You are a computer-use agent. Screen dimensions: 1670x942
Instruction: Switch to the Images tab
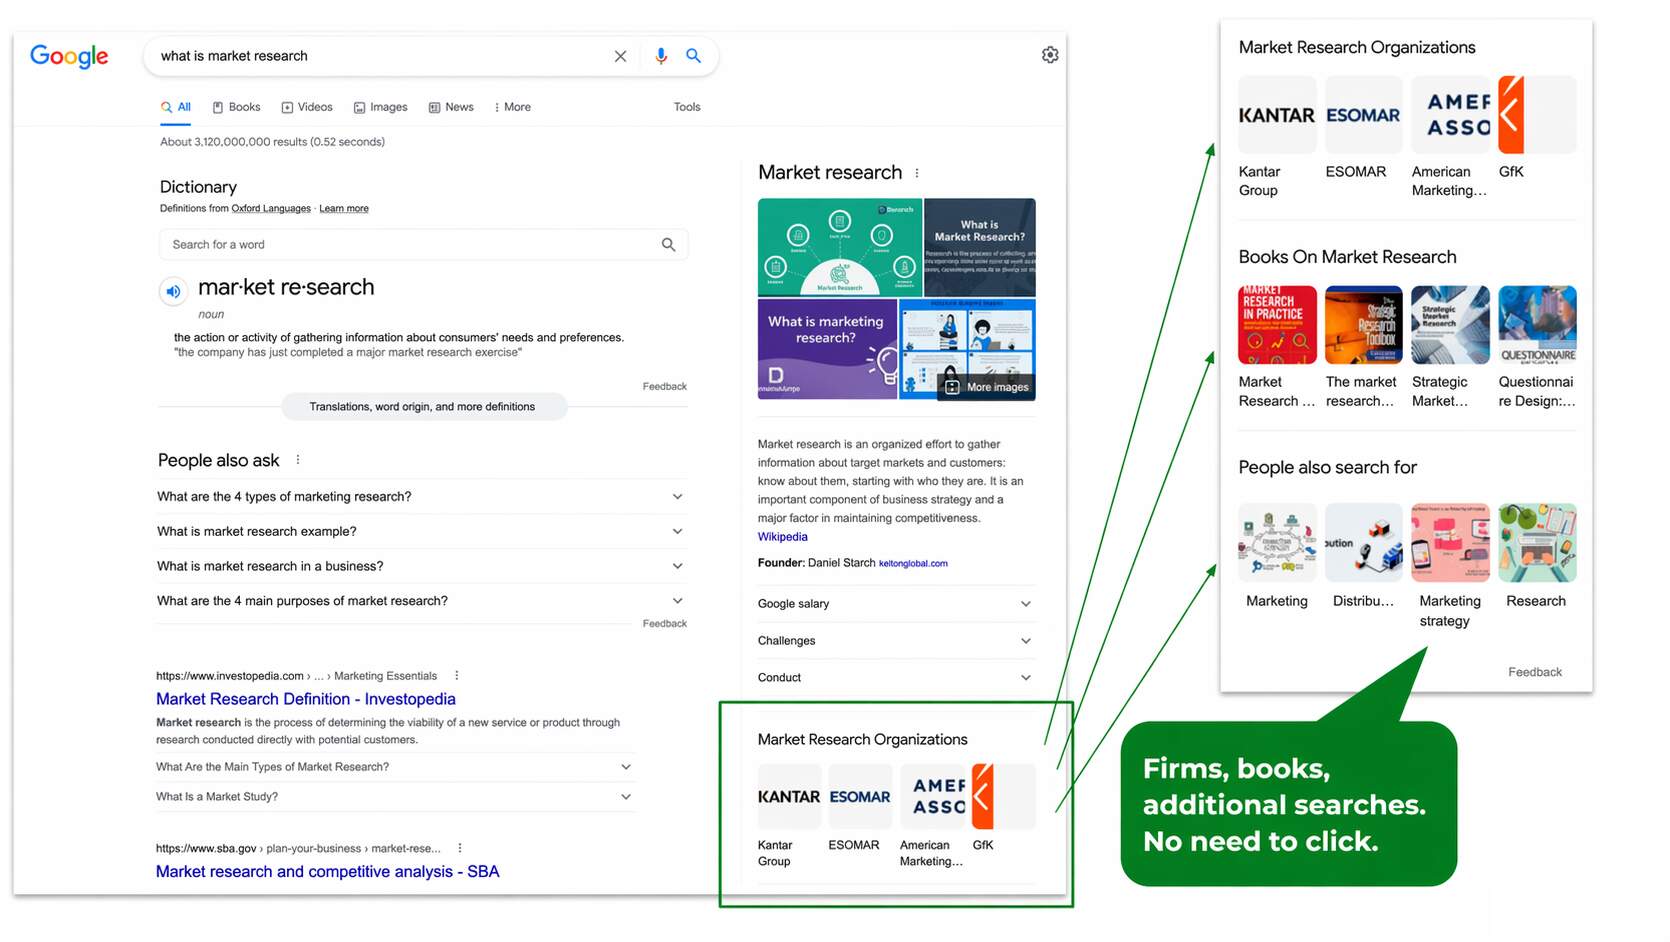coord(381,107)
